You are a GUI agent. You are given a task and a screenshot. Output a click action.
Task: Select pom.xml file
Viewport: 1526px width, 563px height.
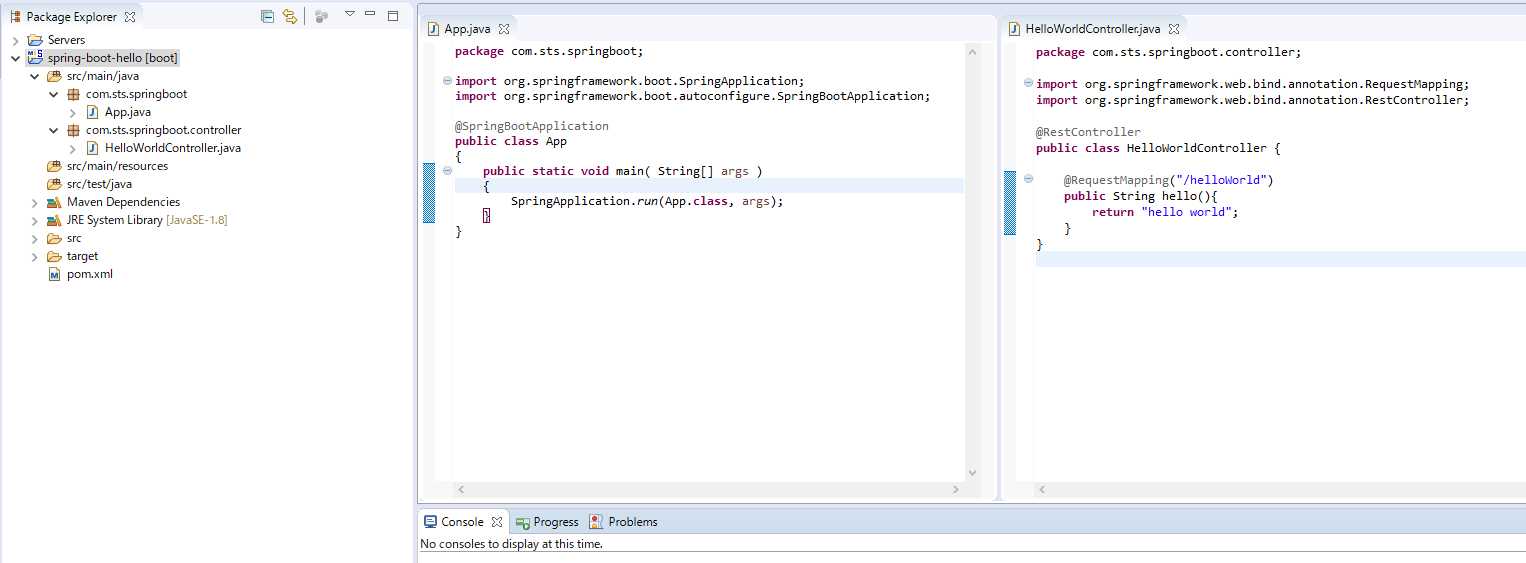pos(90,274)
